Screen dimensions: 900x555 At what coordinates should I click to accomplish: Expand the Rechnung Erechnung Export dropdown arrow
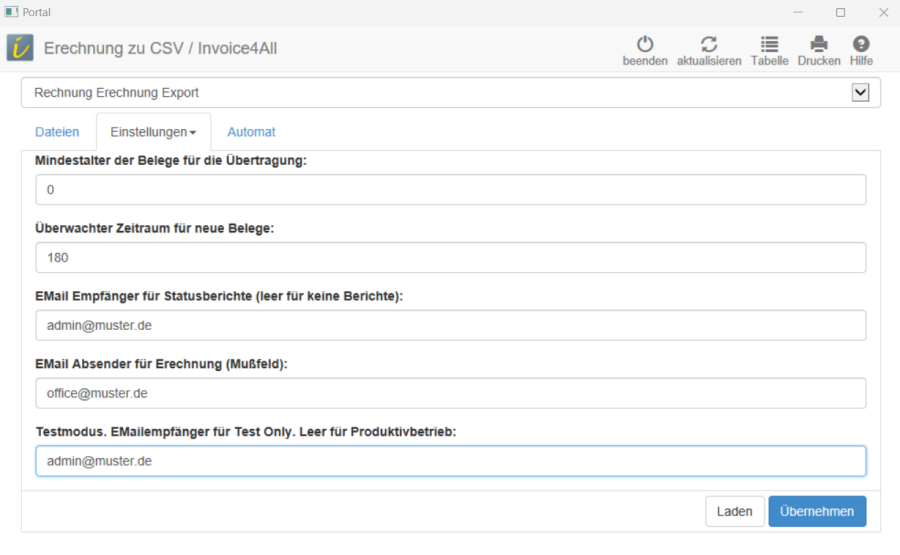click(x=859, y=93)
